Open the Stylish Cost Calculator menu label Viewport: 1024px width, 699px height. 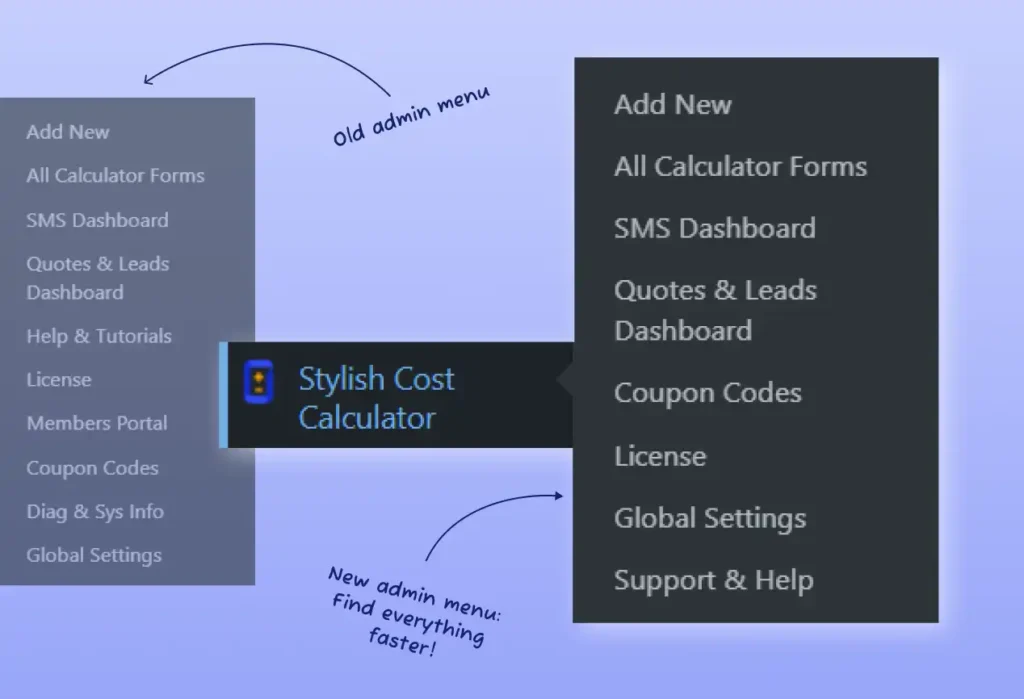[x=376, y=398]
